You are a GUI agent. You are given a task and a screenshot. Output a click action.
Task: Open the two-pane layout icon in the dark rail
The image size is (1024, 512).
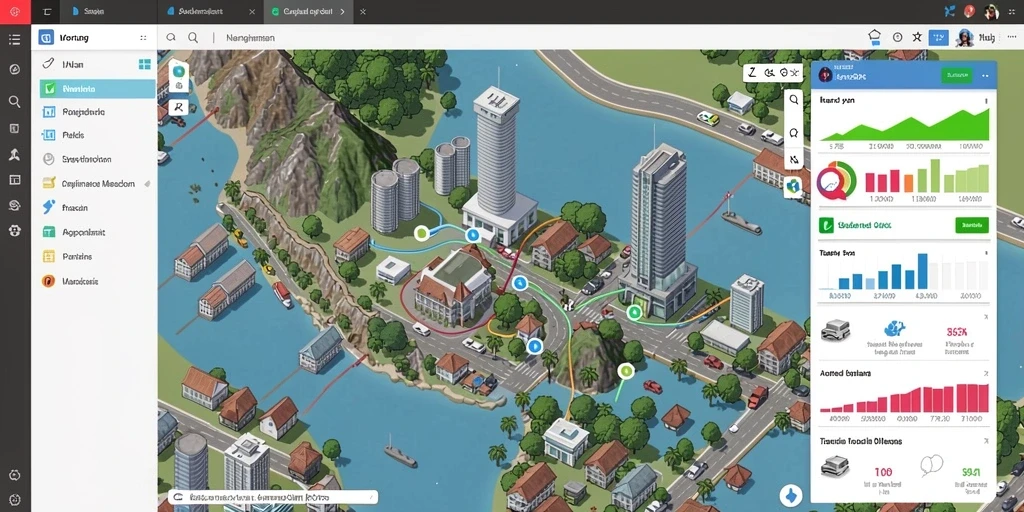click(x=15, y=180)
